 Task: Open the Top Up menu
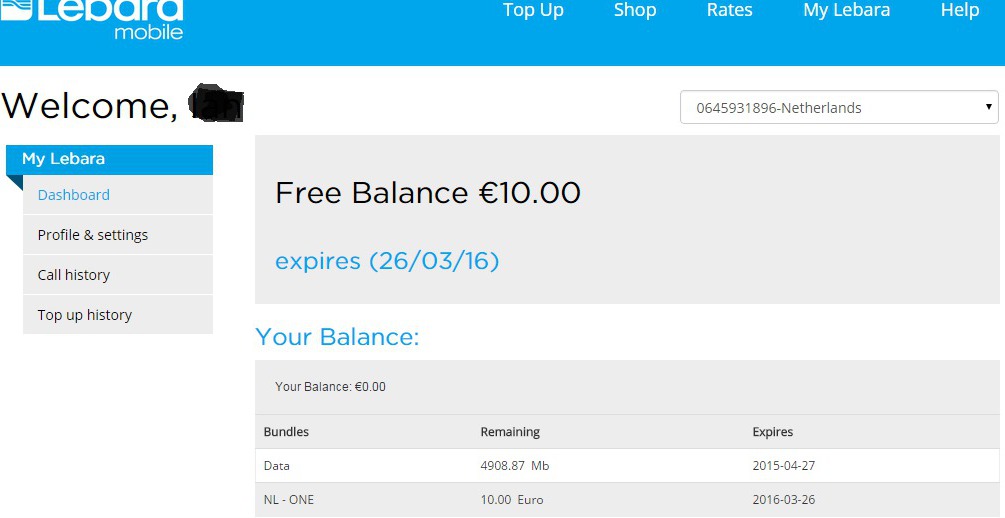click(533, 11)
